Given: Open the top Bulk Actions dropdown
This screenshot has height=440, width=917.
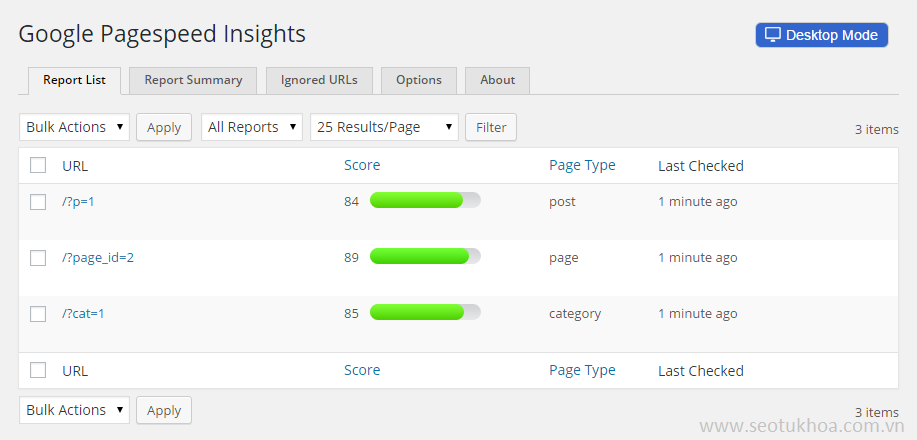Looking at the screenshot, I should [x=75, y=127].
